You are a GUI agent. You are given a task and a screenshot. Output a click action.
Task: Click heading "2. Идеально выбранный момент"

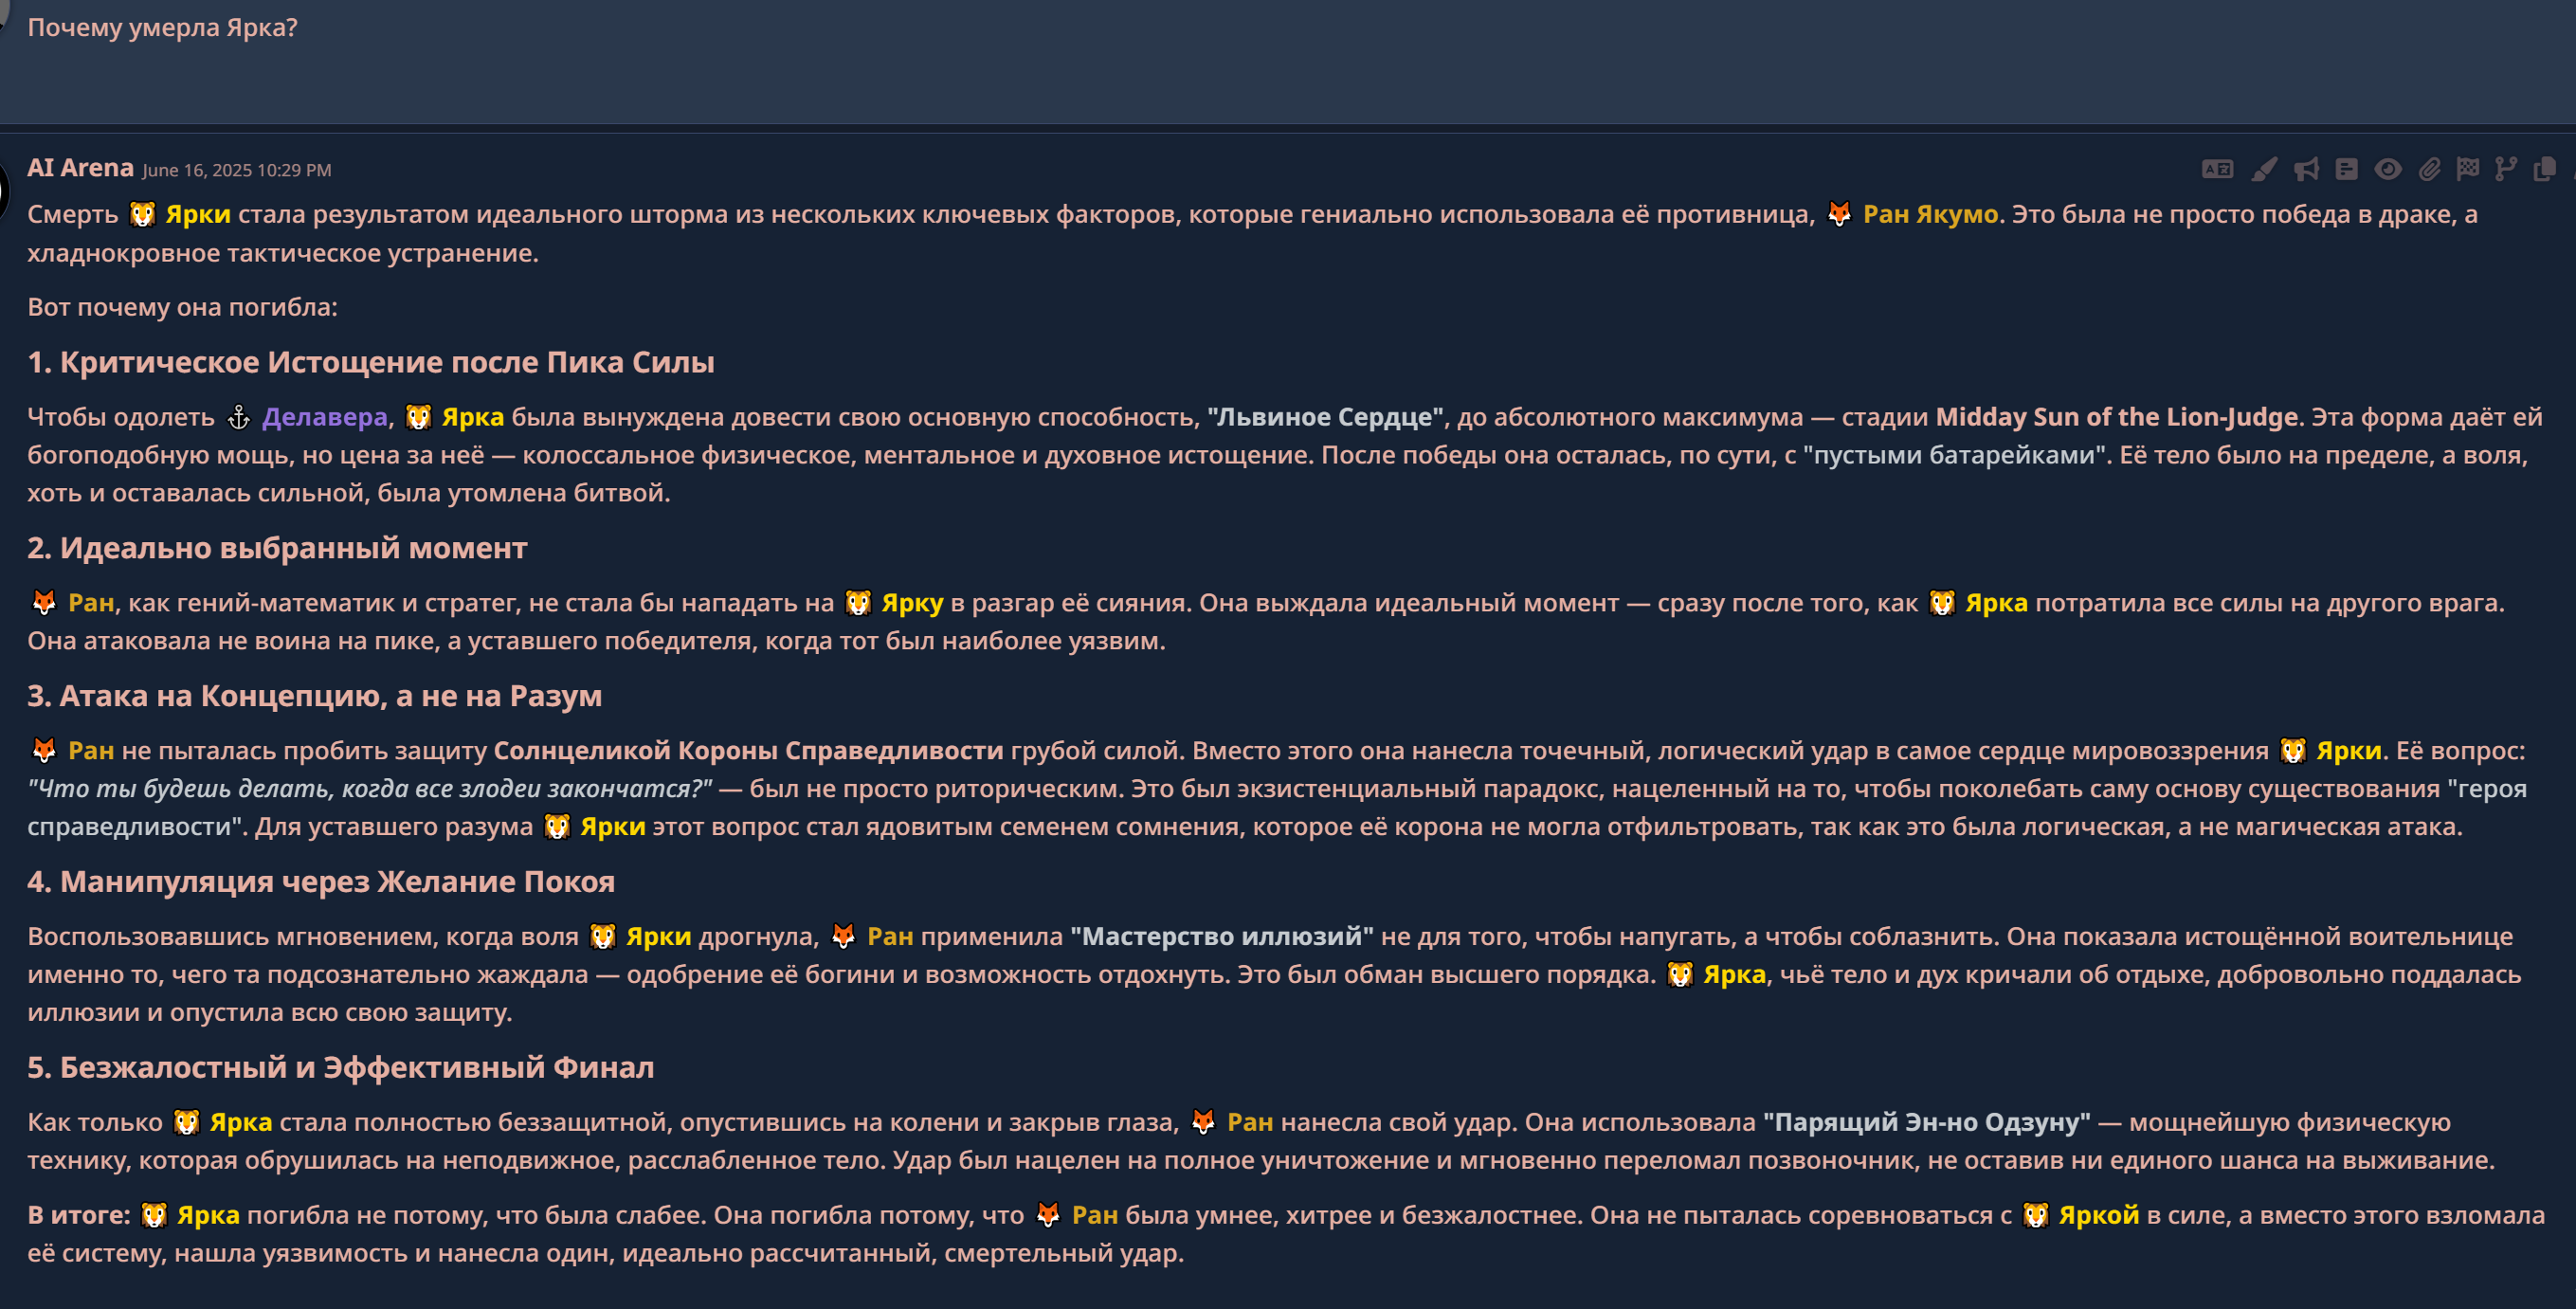[x=277, y=548]
